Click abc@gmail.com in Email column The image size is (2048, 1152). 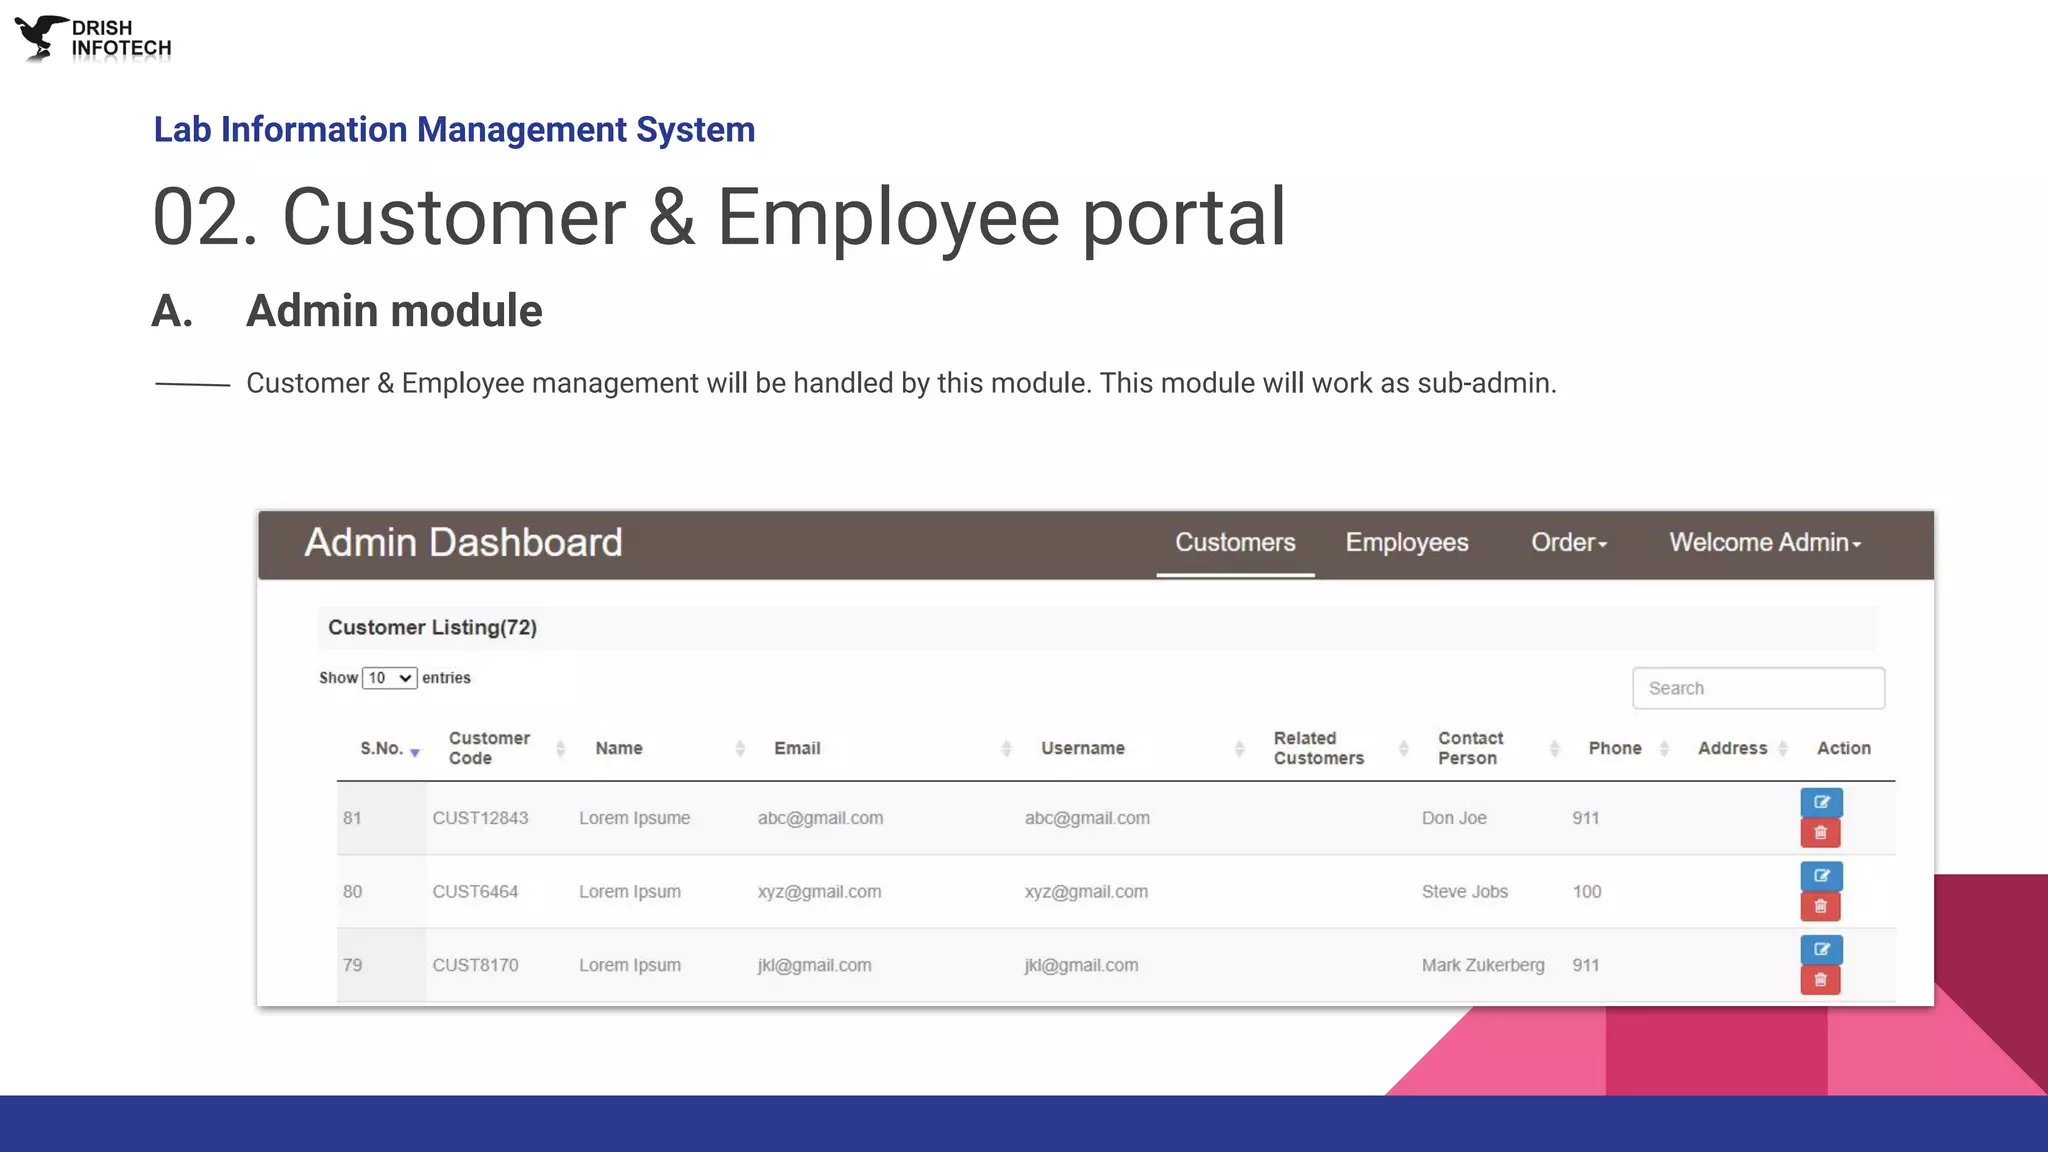point(820,818)
